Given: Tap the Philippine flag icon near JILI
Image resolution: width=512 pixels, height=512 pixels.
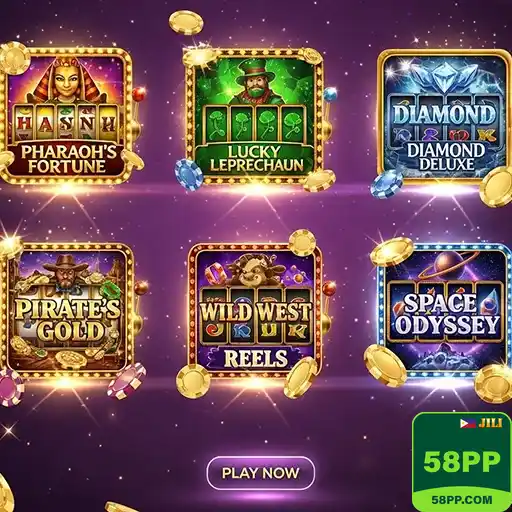Looking at the screenshot, I should coord(468,424).
